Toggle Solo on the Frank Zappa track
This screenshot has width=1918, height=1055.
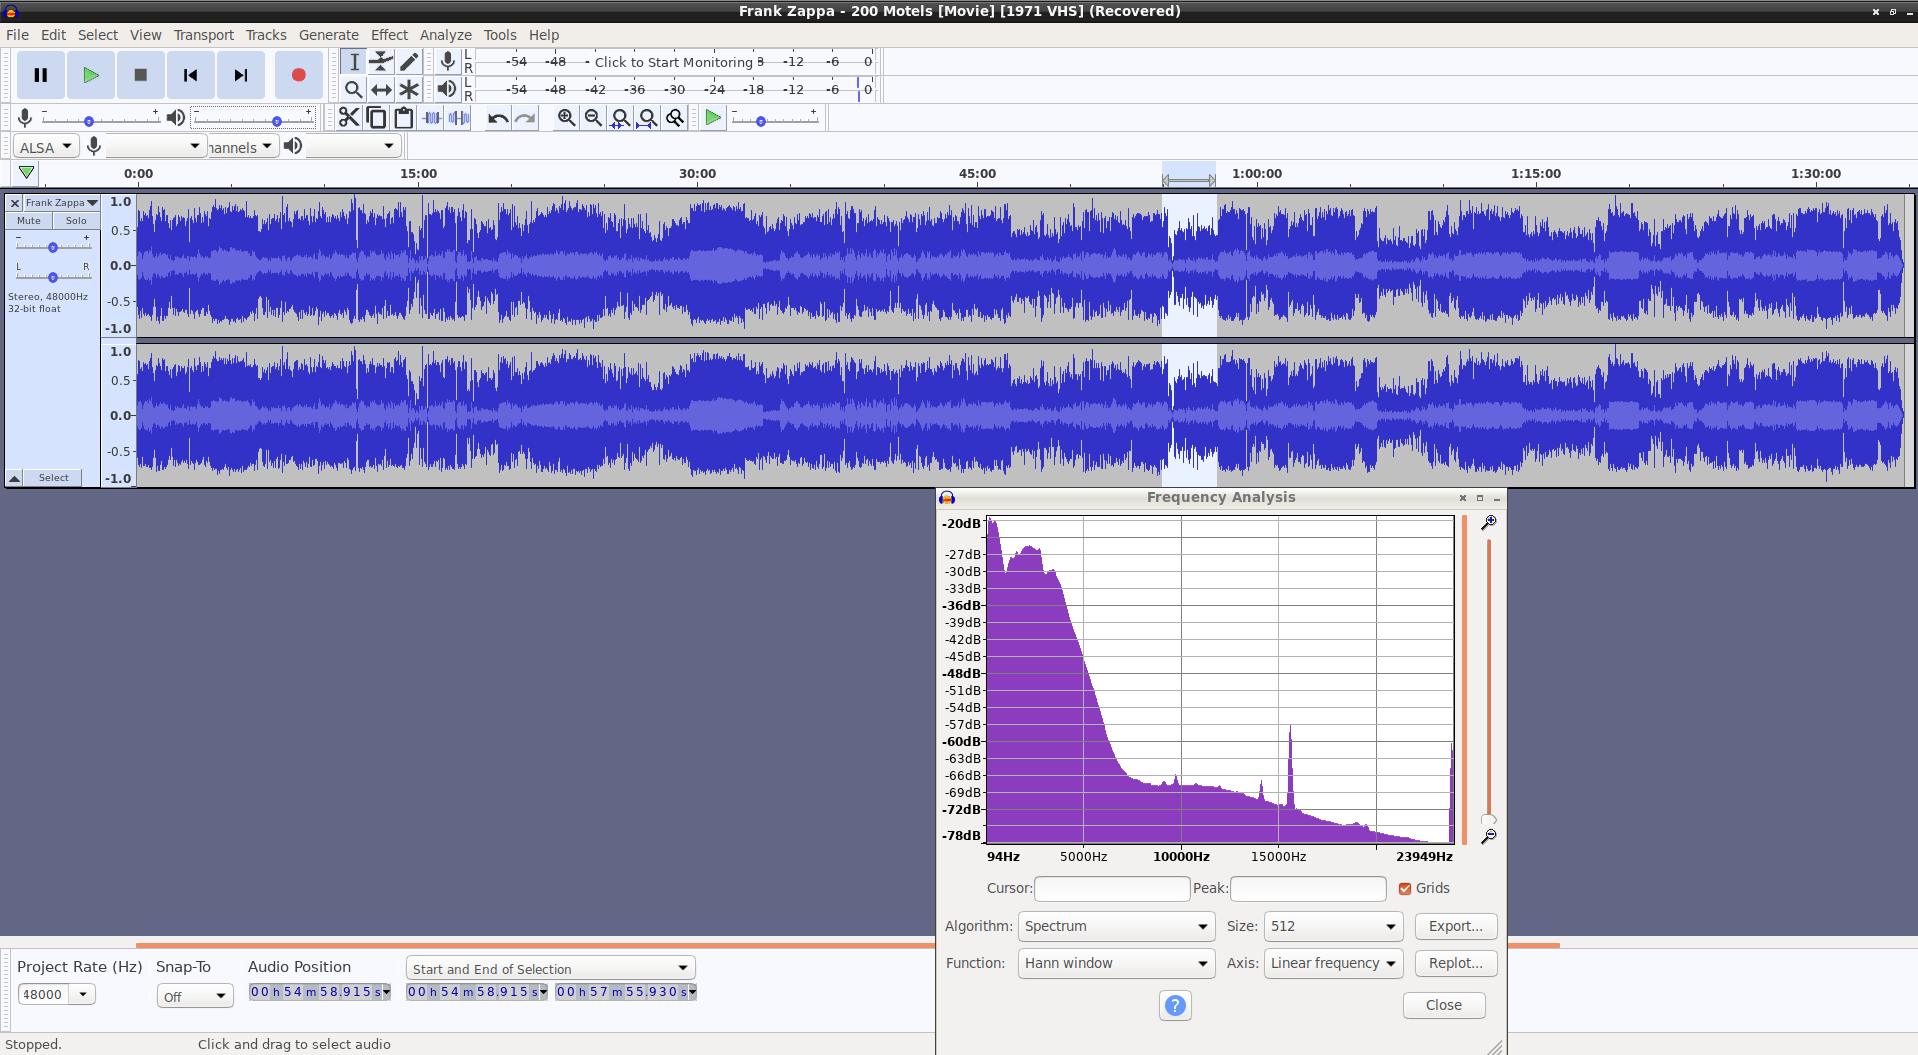[x=76, y=221]
